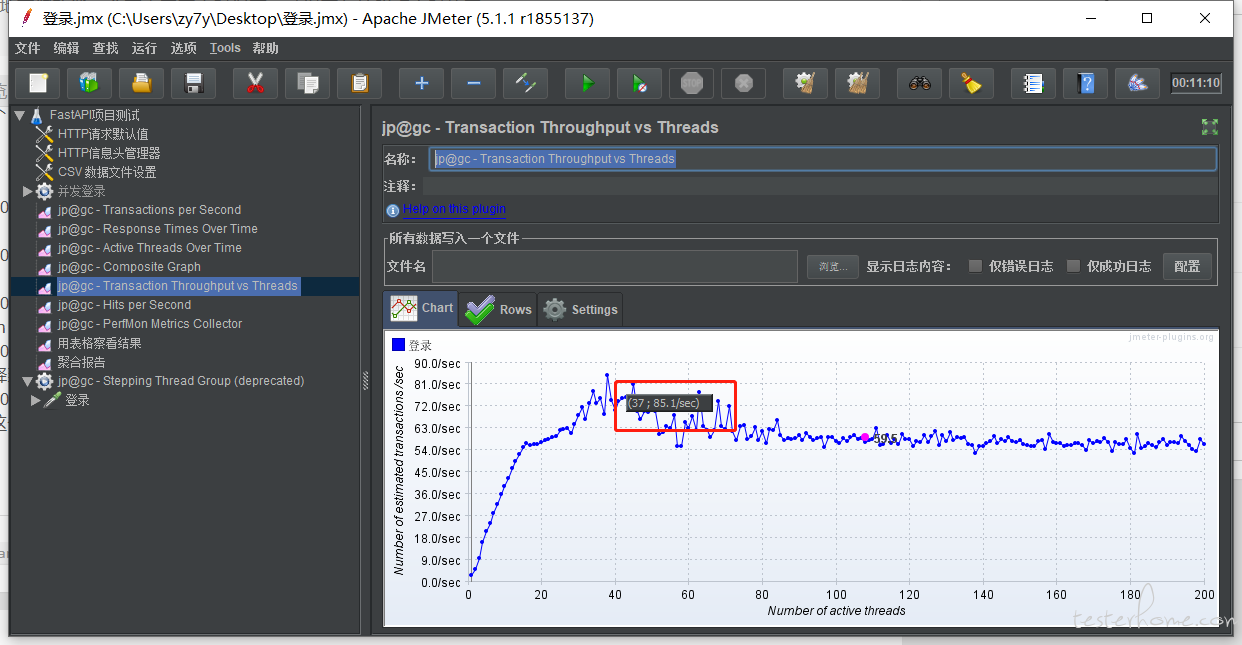Expand all nodes with the plus icon

422,83
